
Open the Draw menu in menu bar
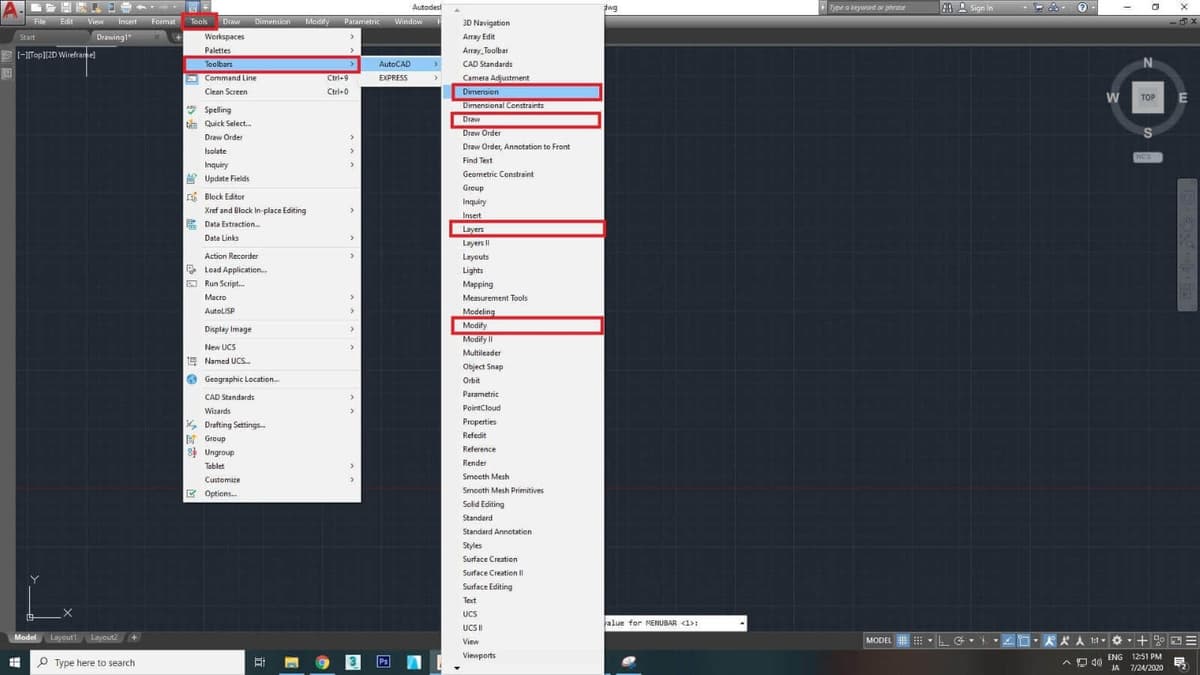(231, 21)
